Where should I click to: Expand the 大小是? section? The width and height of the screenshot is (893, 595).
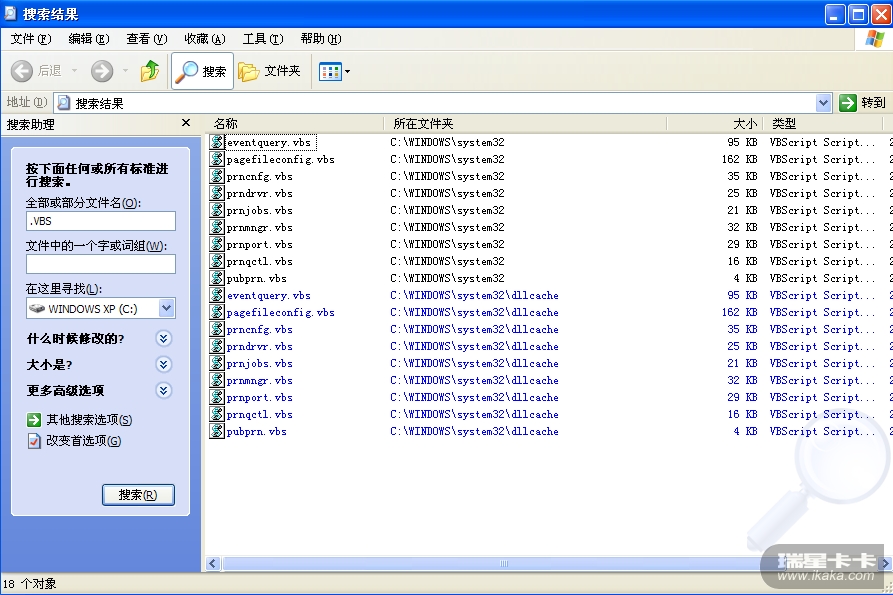pyautogui.click(x=163, y=364)
